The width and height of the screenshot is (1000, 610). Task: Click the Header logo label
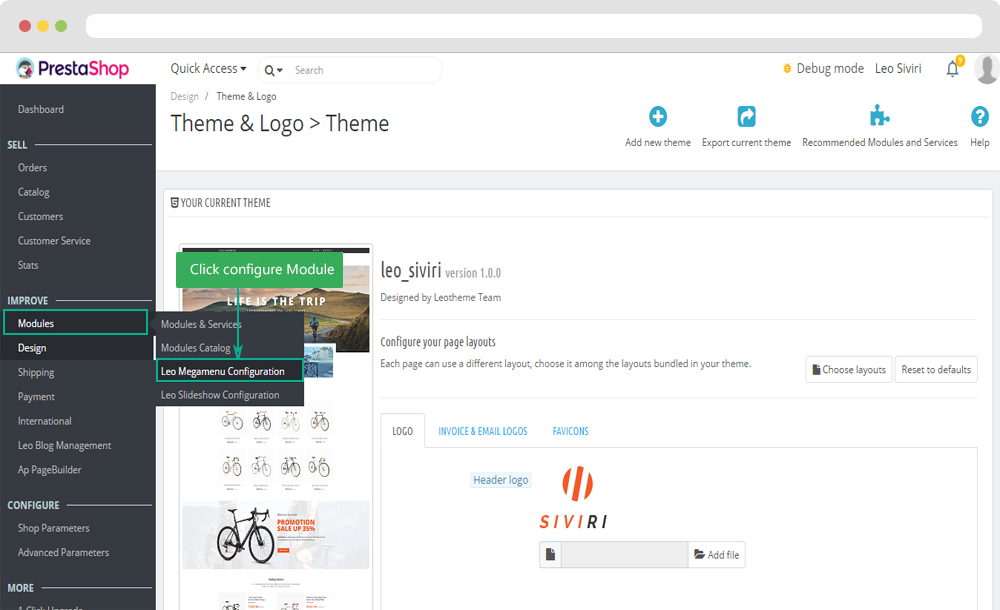click(501, 480)
